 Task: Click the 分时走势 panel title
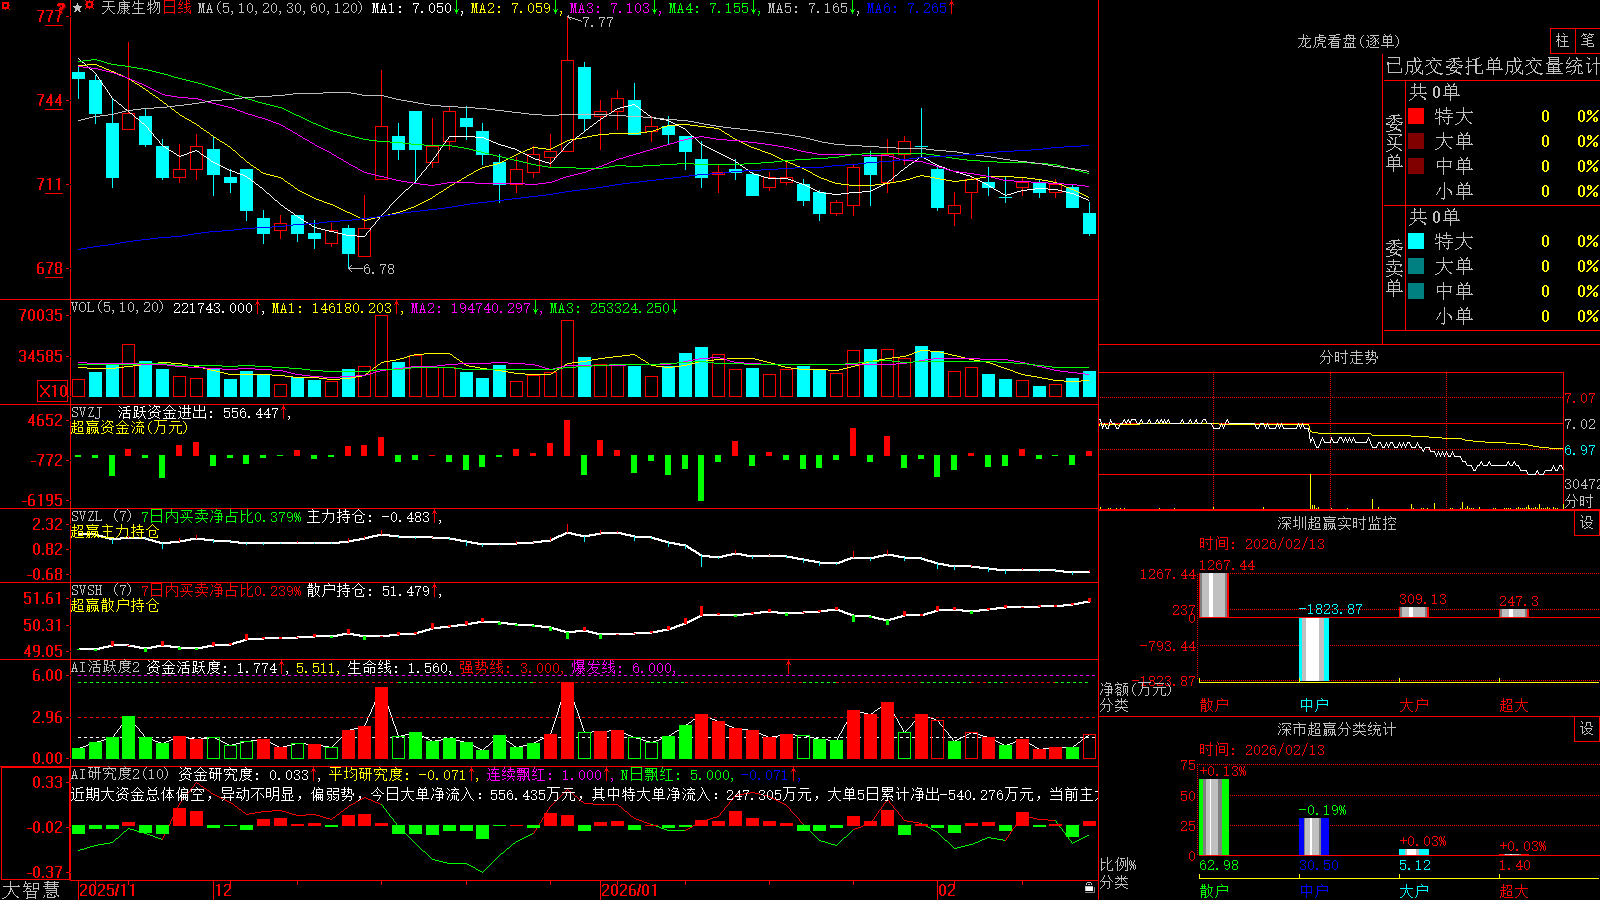pyautogui.click(x=1348, y=357)
